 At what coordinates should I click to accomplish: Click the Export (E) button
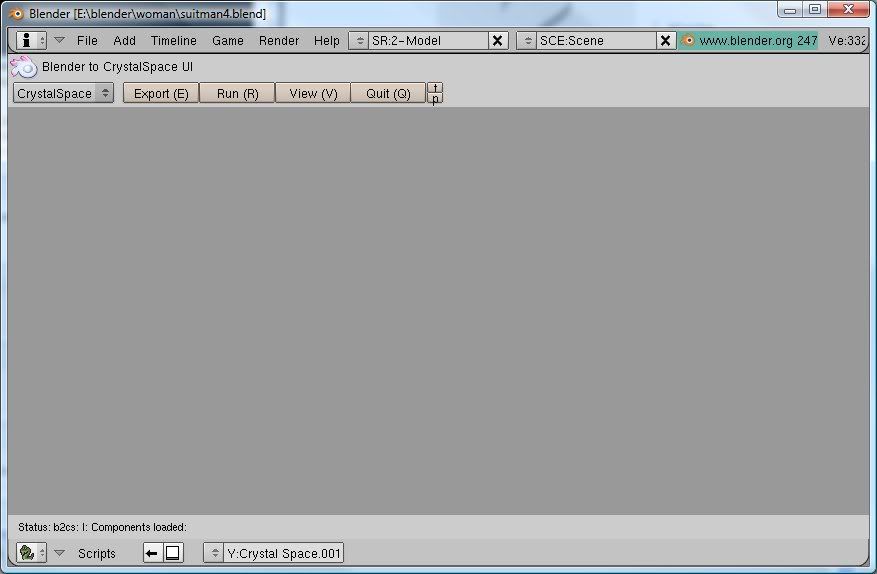161,93
